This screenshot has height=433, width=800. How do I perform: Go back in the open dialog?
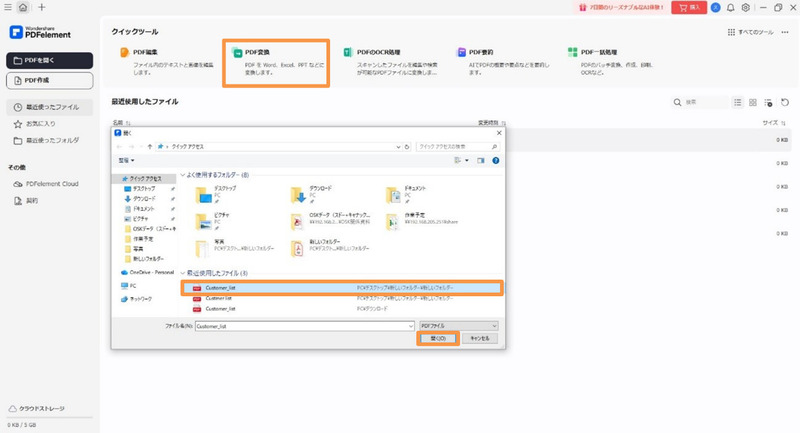click(119, 147)
